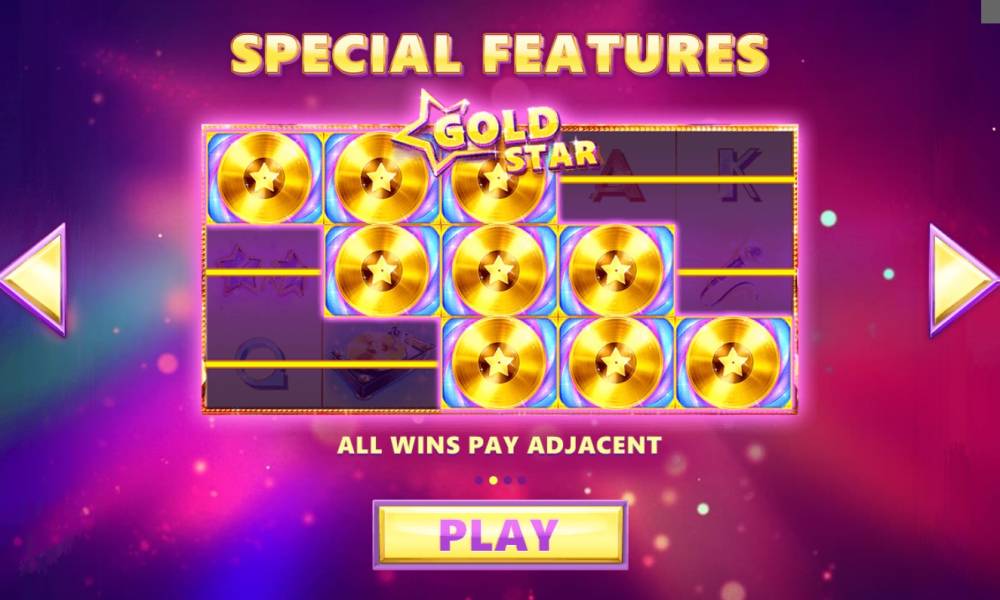The image size is (1000, 600).
Task: Click the dimmed A card symbol
Action: tap(617, 175)
